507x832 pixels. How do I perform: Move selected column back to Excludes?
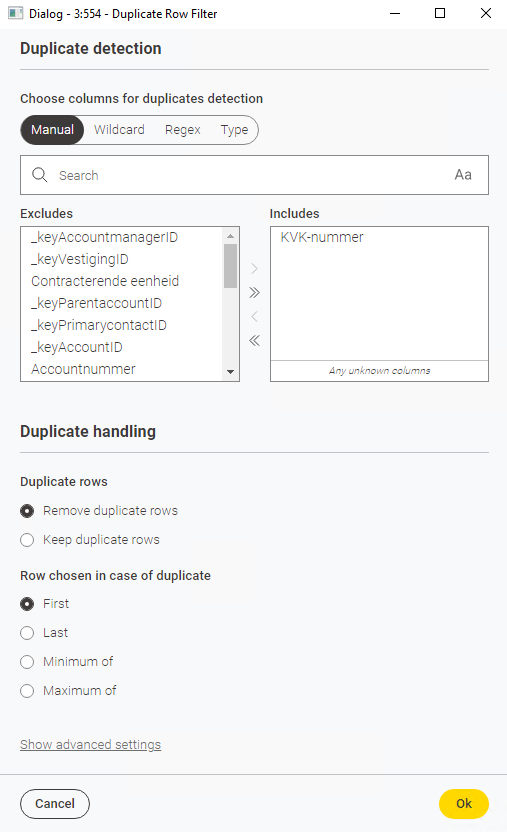(x=255, y=317)
